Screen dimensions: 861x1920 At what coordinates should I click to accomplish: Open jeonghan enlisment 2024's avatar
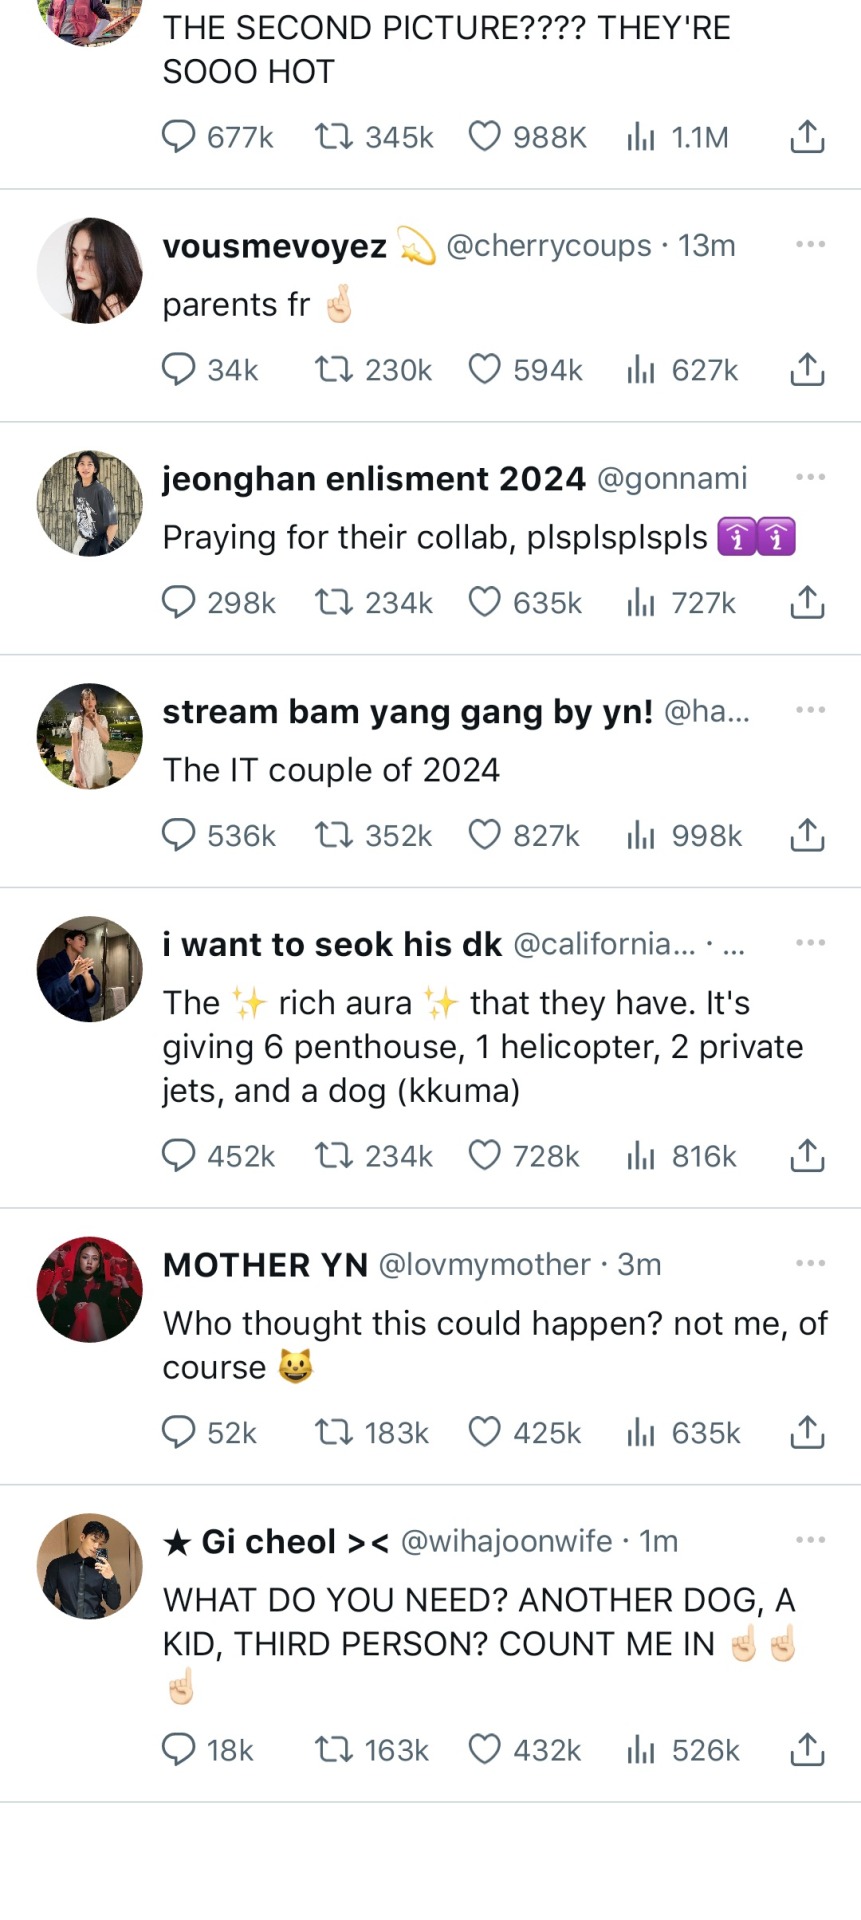click(x=90, y=503)
